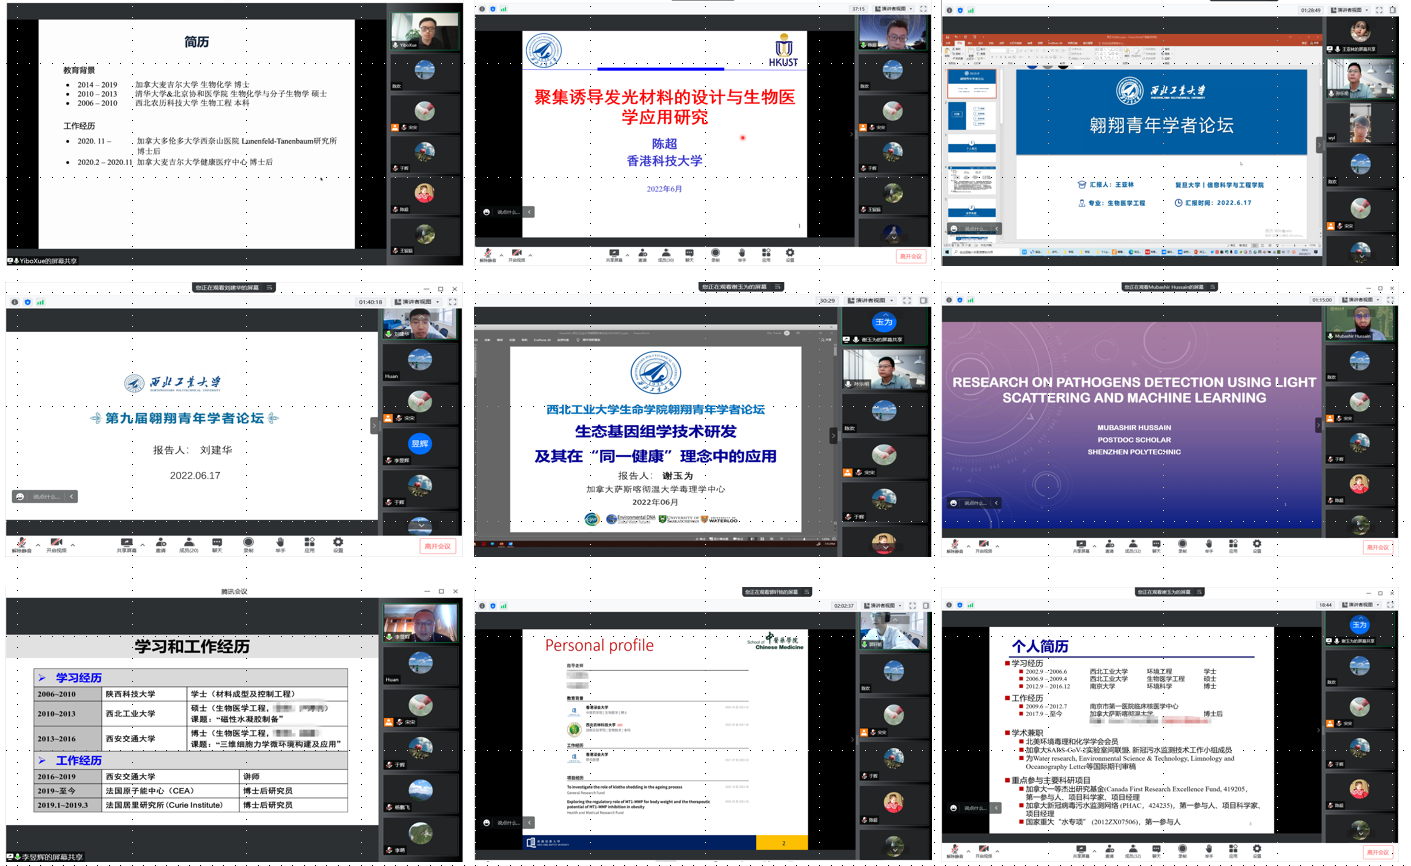1411x866 pixels.
Task: Open 演讲者视图 view dropdown in the HKUST meeting
Action: tap(892, 9)
